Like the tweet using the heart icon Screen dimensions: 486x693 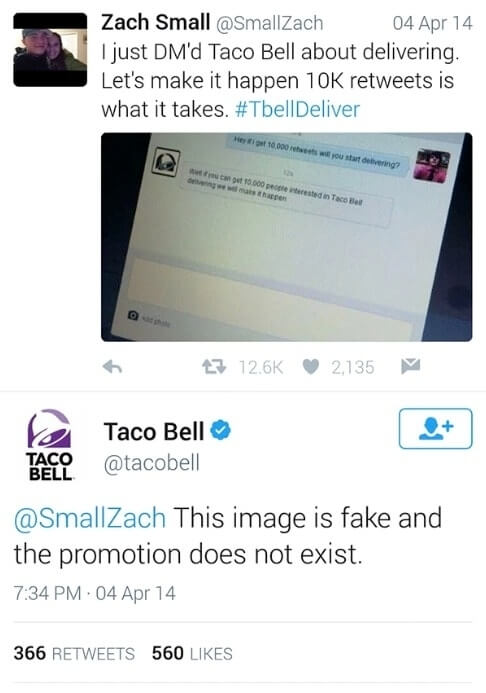coord(311,367)
